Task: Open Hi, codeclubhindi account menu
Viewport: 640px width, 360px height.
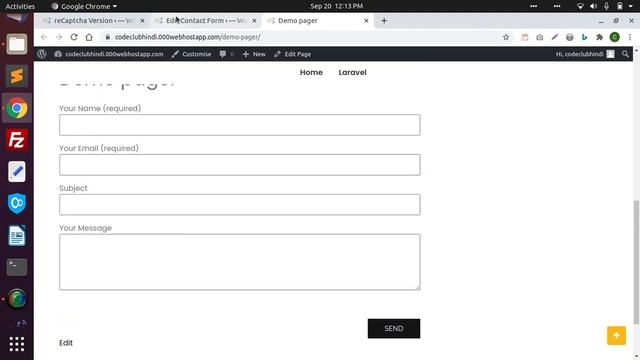Action: tap(585, 54)
